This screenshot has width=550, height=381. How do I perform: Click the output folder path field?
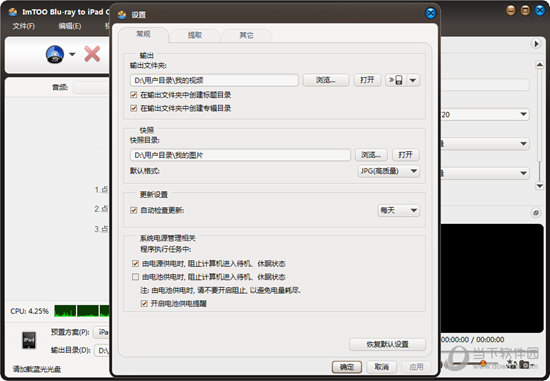click(x=214, y=80)
